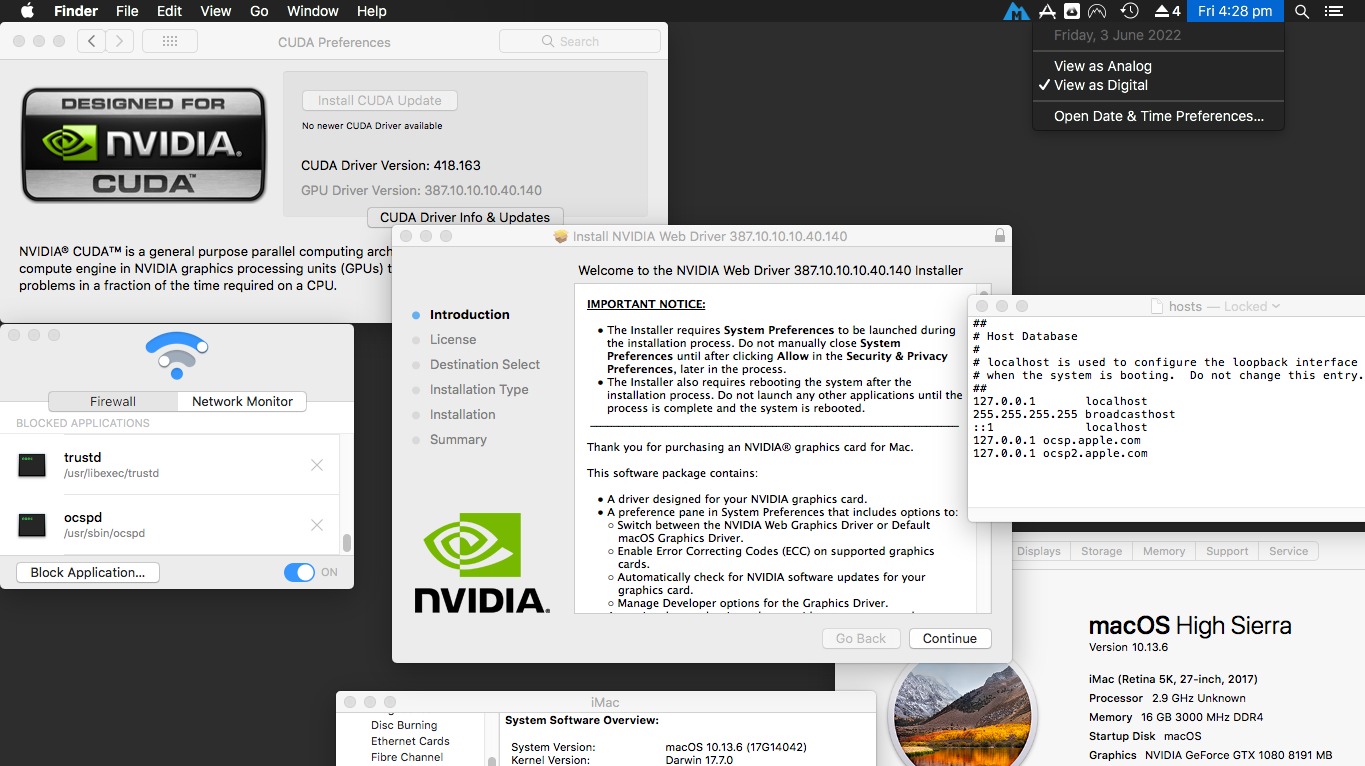Click Install CUDA Update button

pos(380,100)
